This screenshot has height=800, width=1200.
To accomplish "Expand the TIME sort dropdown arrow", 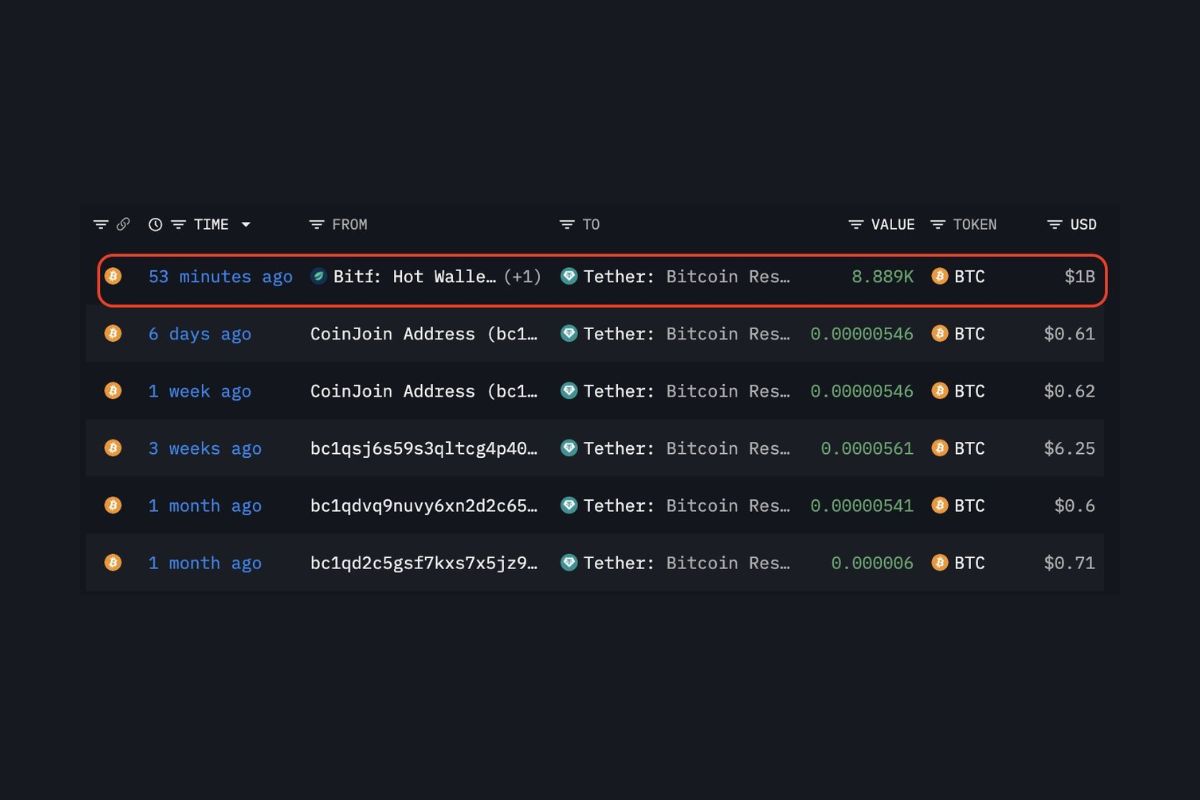I will [246, 225].
